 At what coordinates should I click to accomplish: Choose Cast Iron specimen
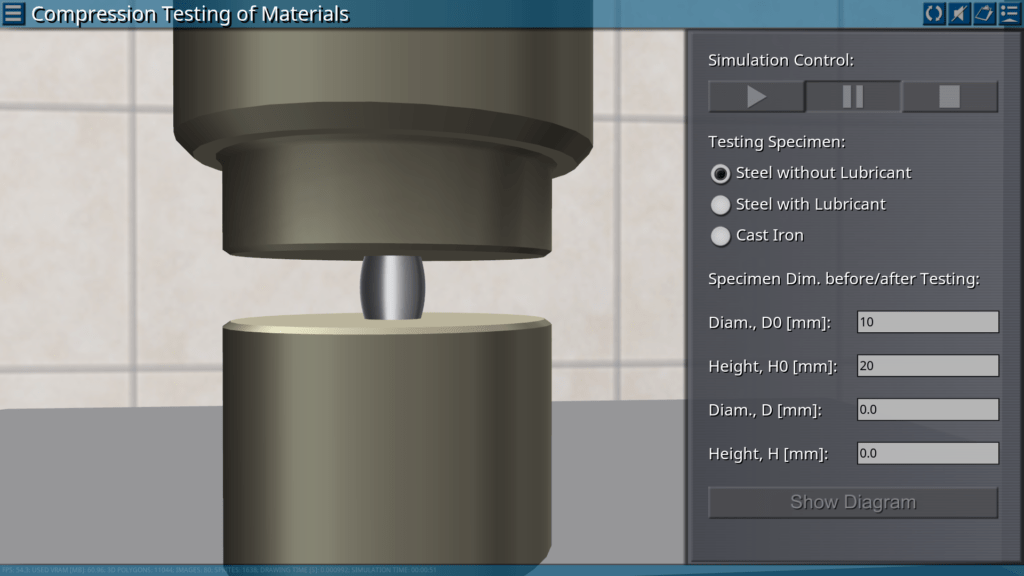pos(720,236)
